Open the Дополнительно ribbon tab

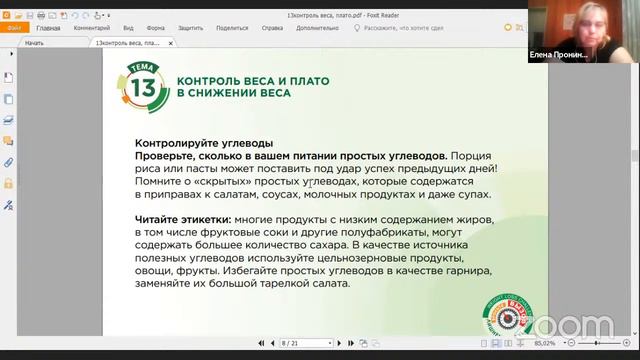[317, 28]
